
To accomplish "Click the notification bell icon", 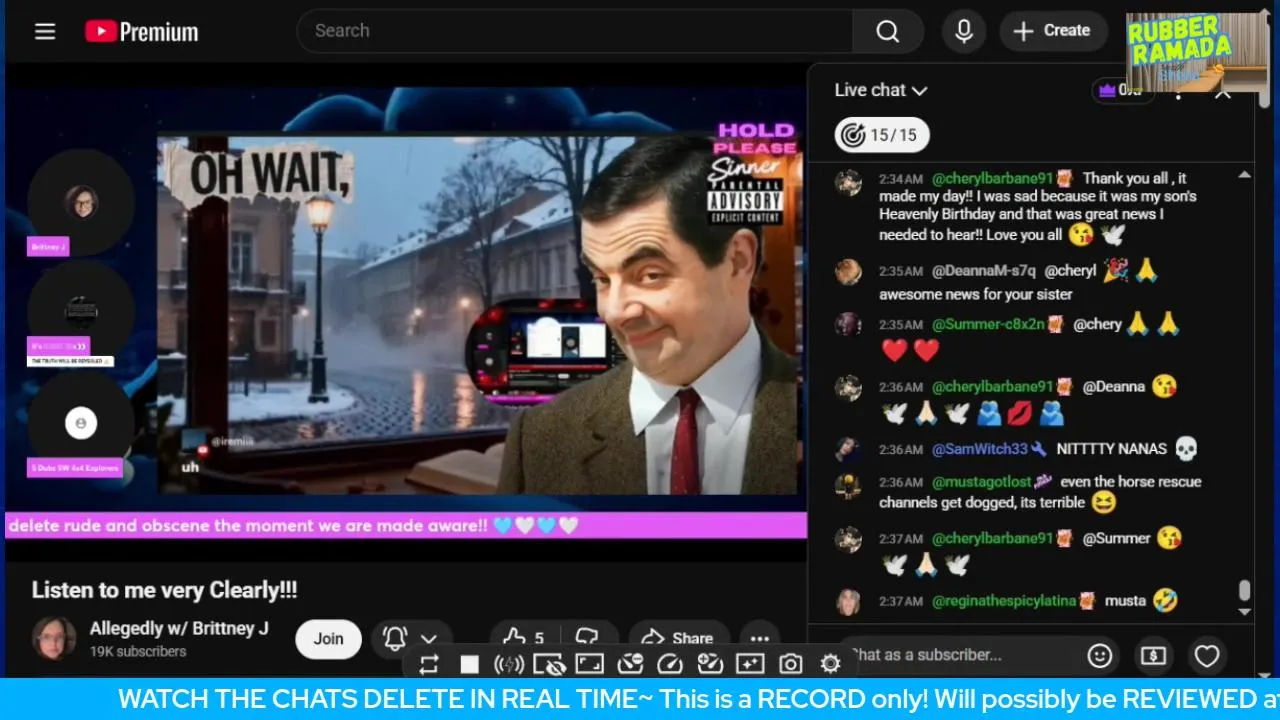I will (395, 638).
